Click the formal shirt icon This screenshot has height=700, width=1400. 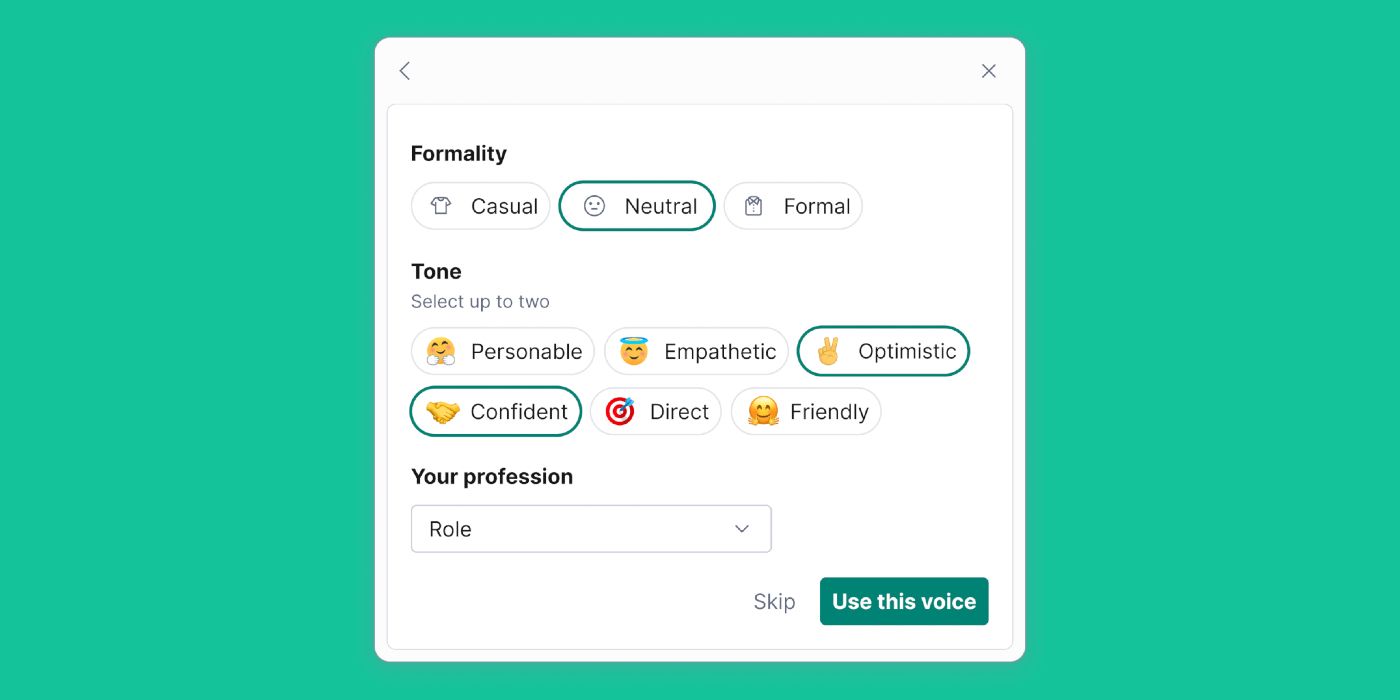tap(754, 206)
